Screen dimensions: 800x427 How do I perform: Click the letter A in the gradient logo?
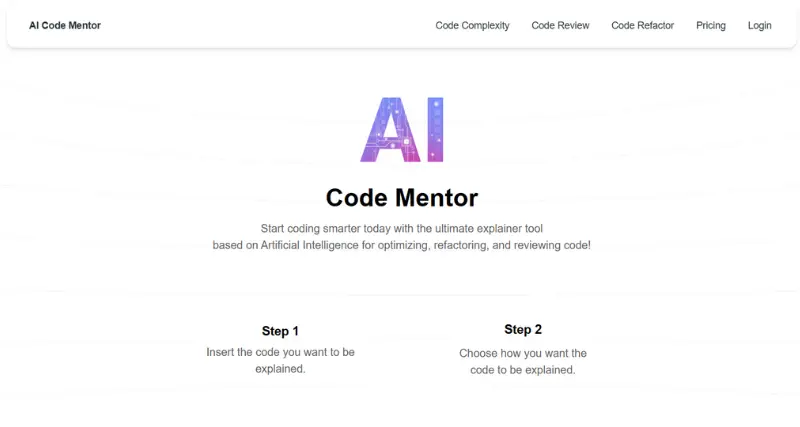pos(383,130)
